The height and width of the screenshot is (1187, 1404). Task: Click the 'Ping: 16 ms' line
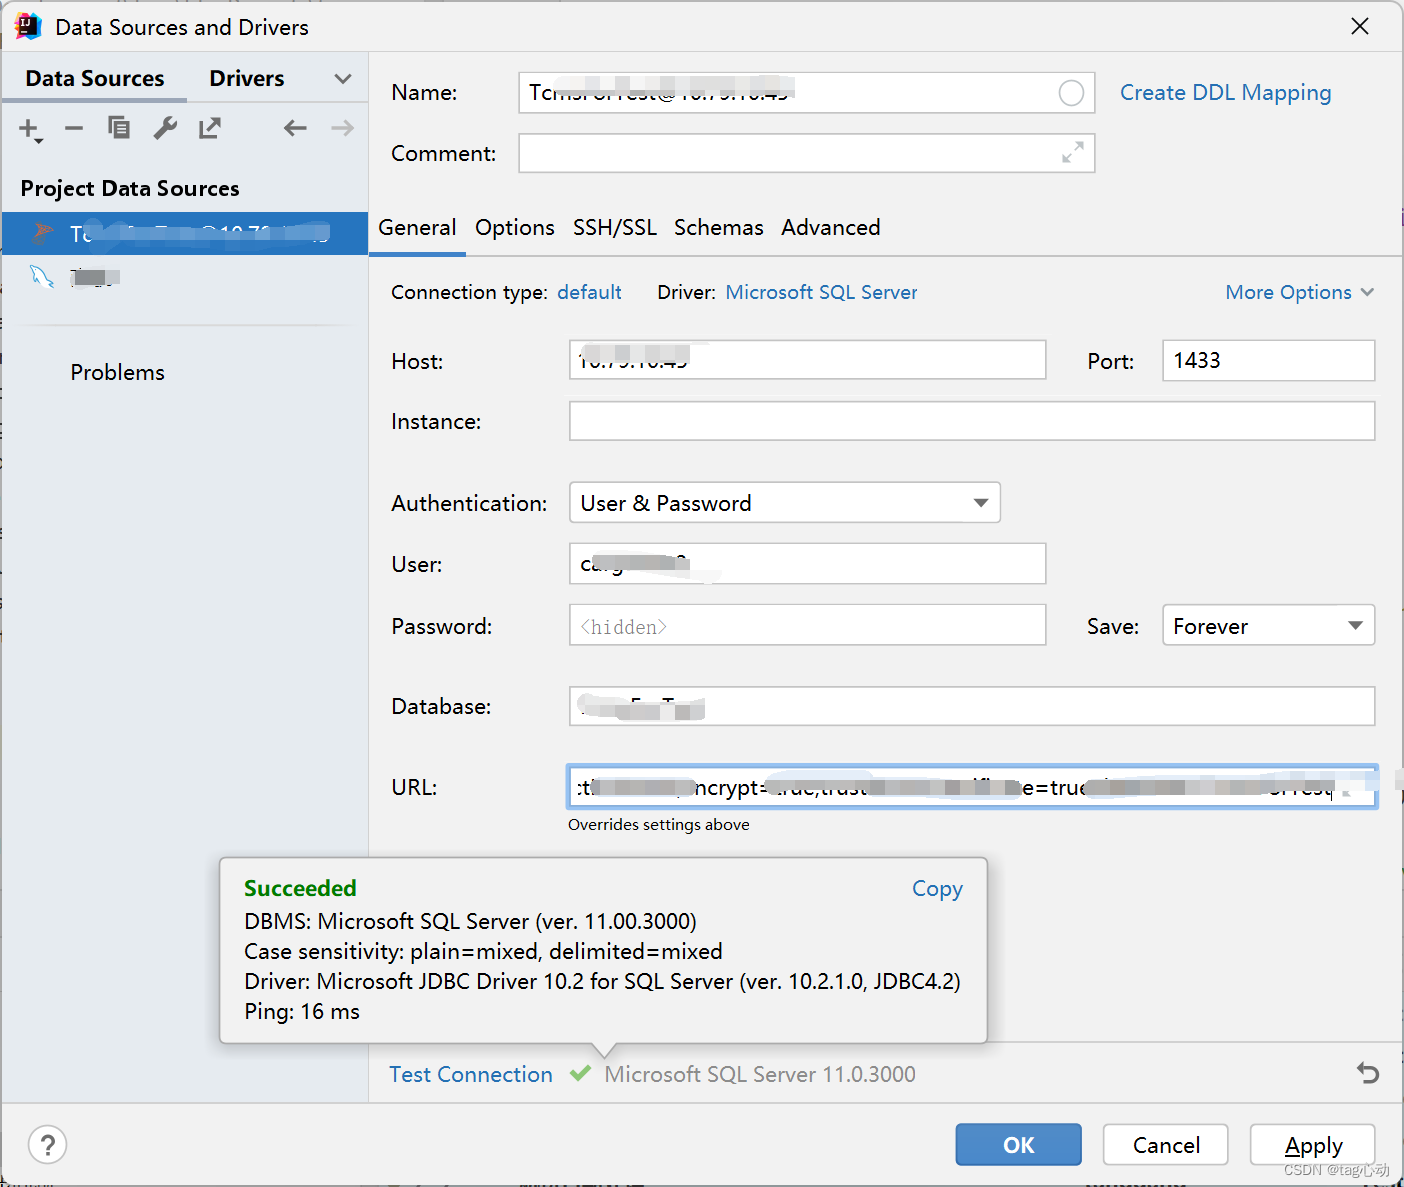tap(302, 1011)
